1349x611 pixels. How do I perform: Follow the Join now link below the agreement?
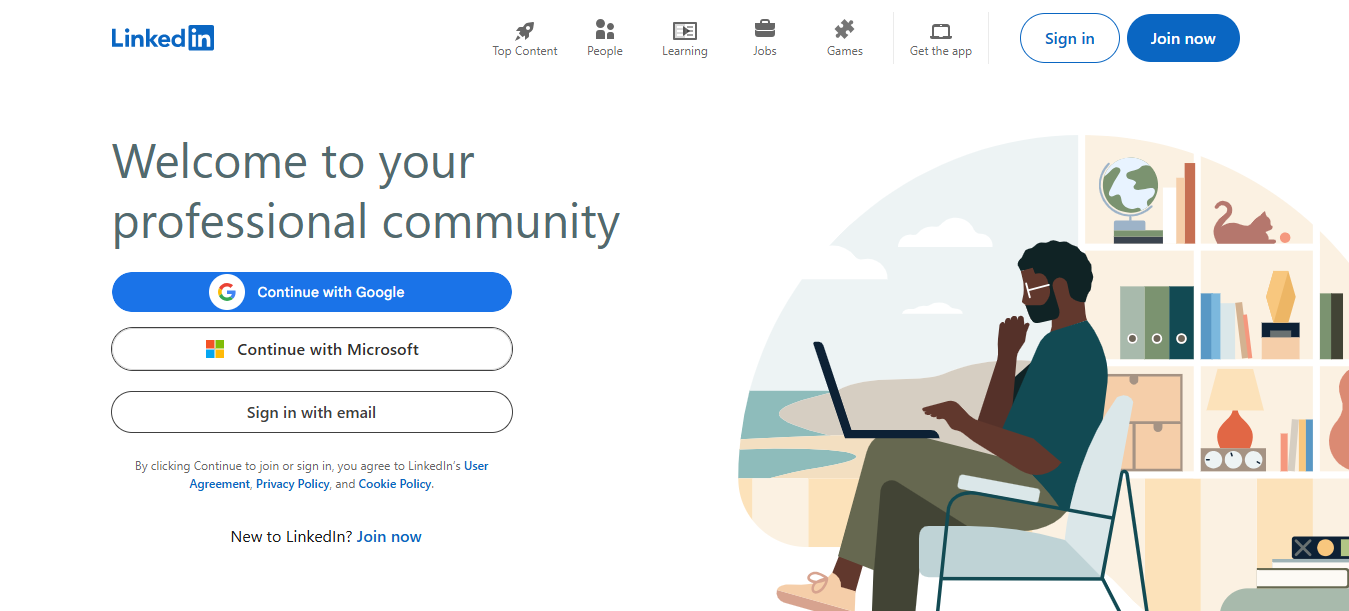point(389,537)
